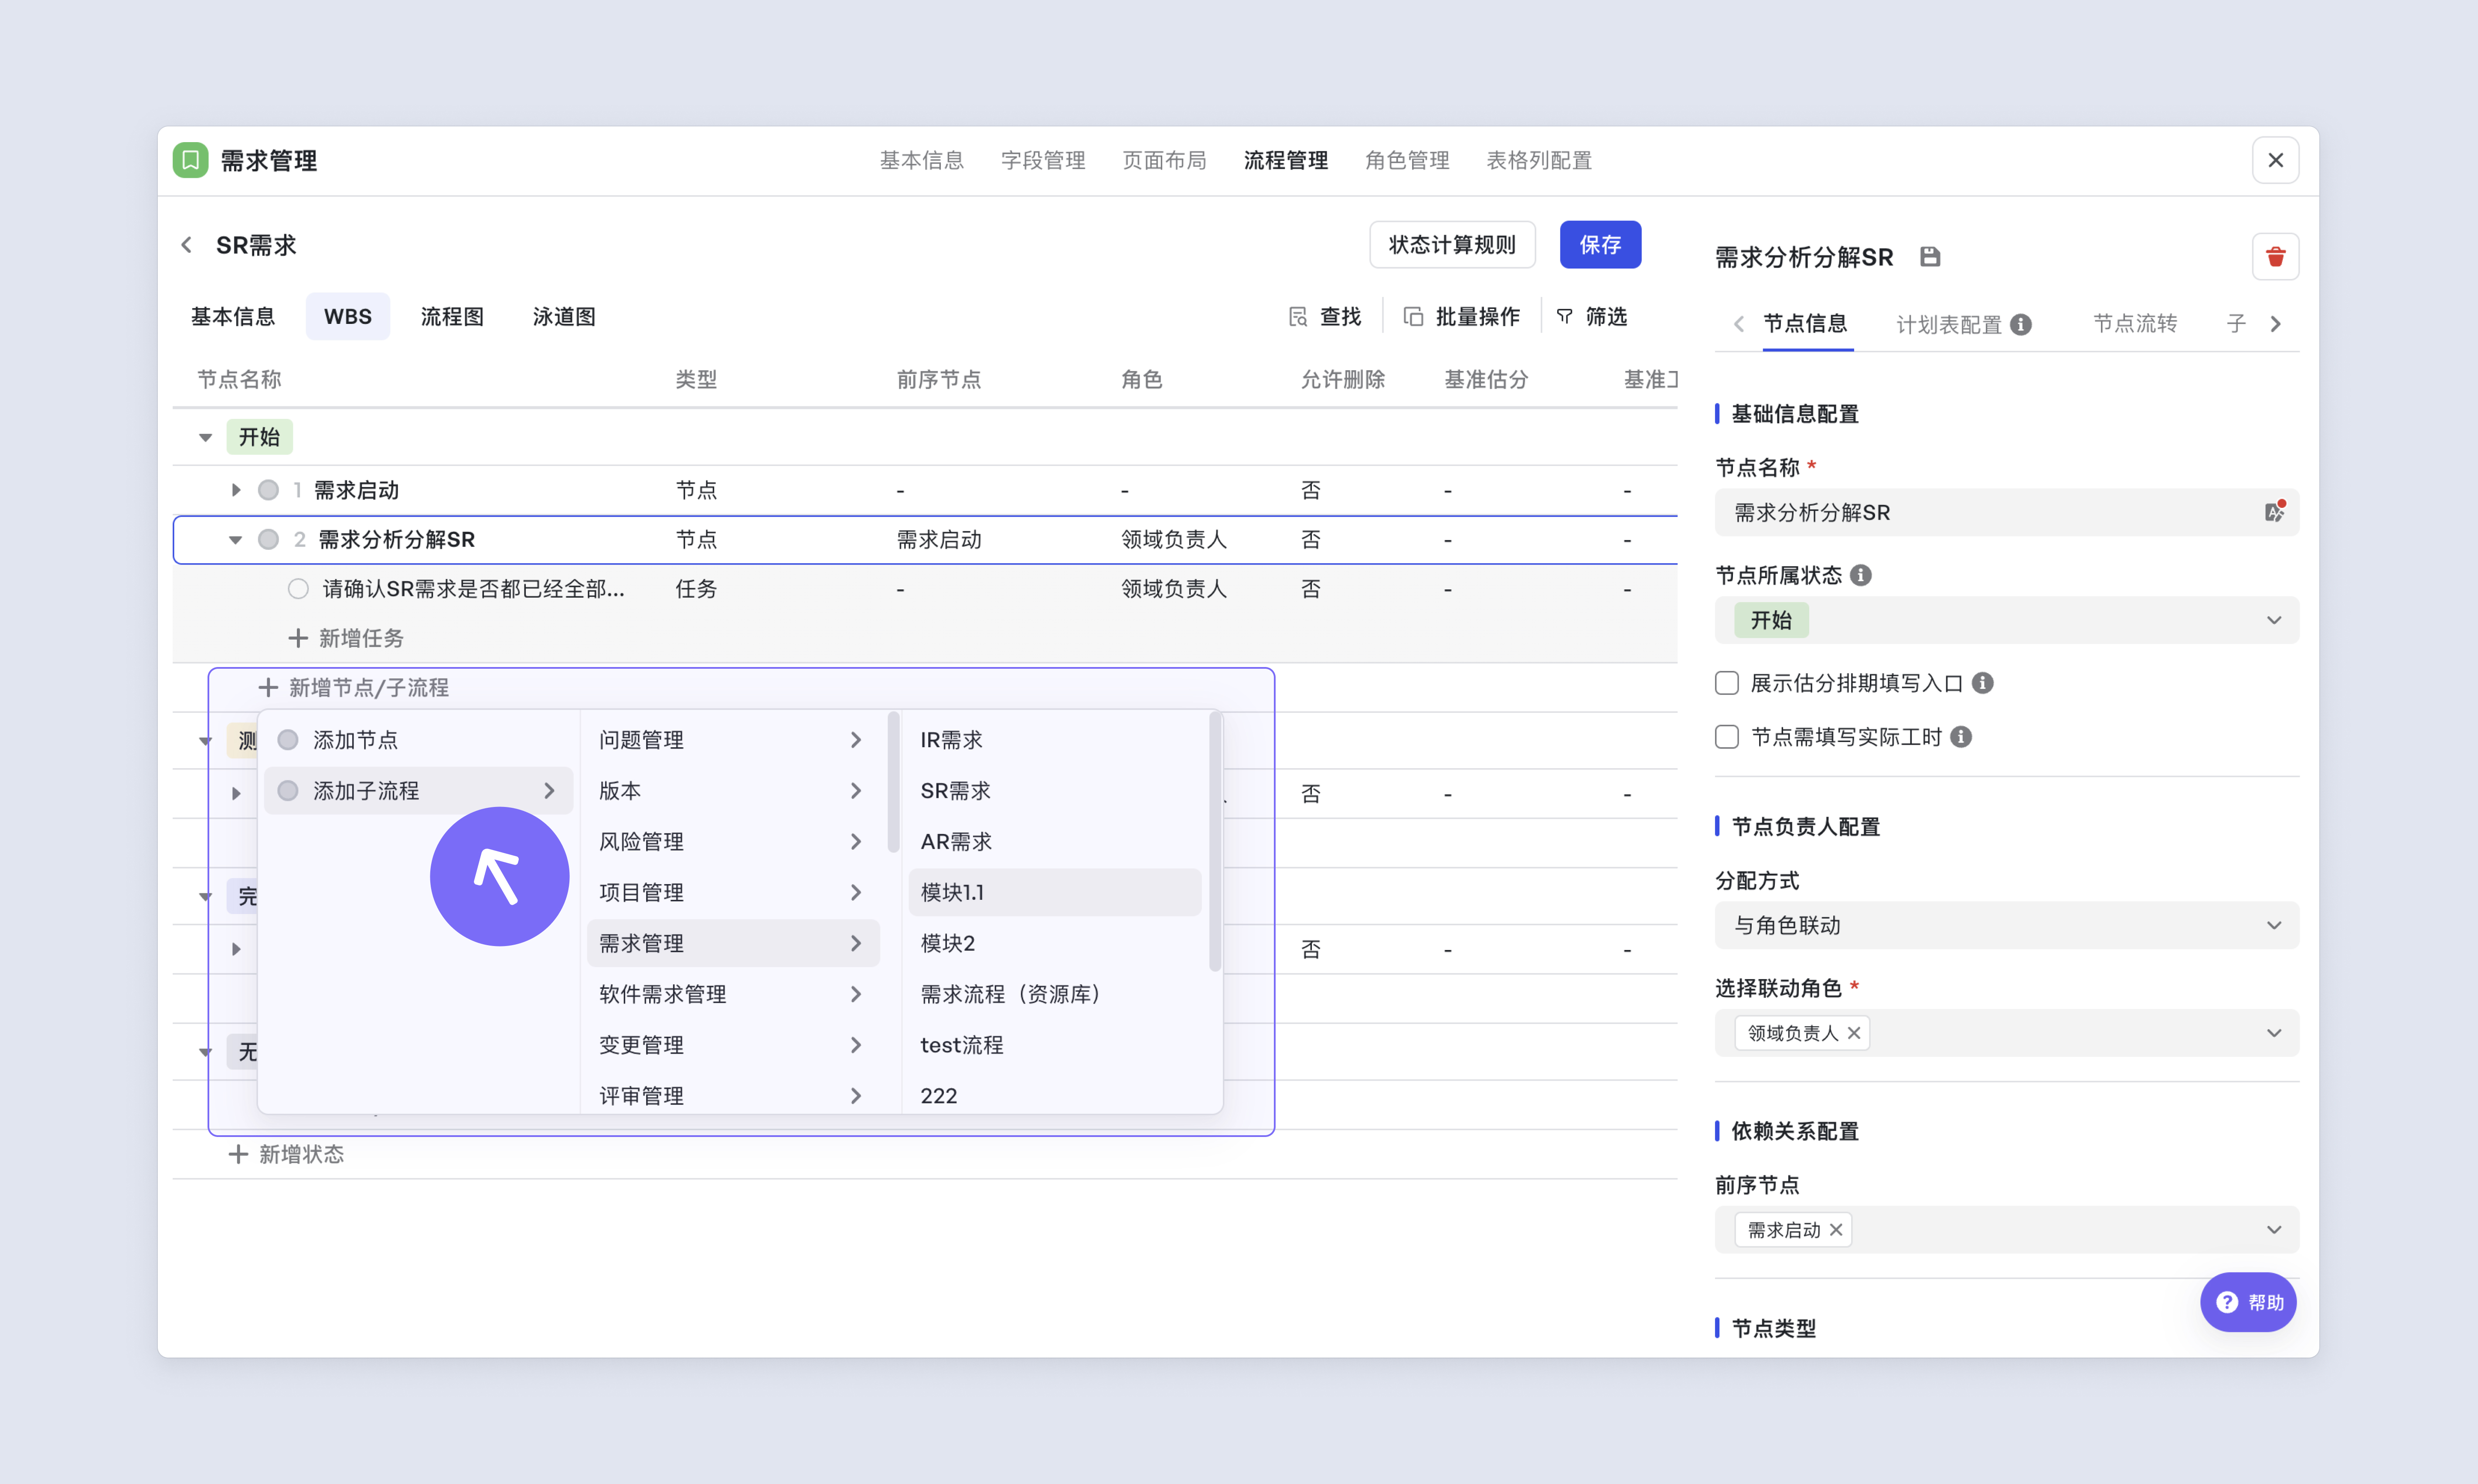Click info icon beside 计划表配置
The height and width of the screenshot is (1484, 2478).
2021,325
